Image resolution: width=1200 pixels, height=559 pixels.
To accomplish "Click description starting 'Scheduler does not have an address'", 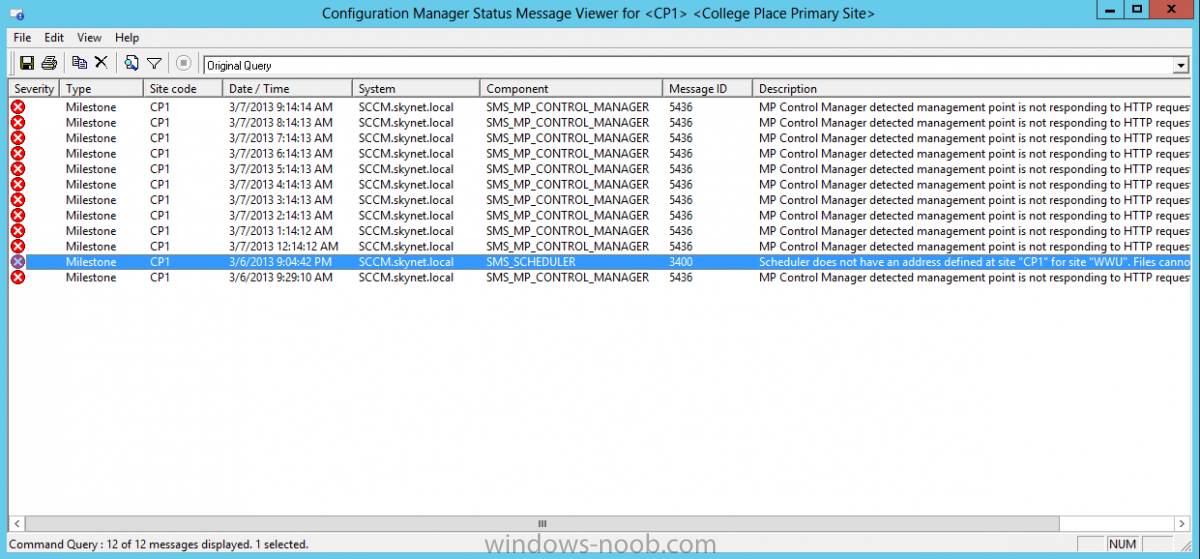I will tap(974, 262).
